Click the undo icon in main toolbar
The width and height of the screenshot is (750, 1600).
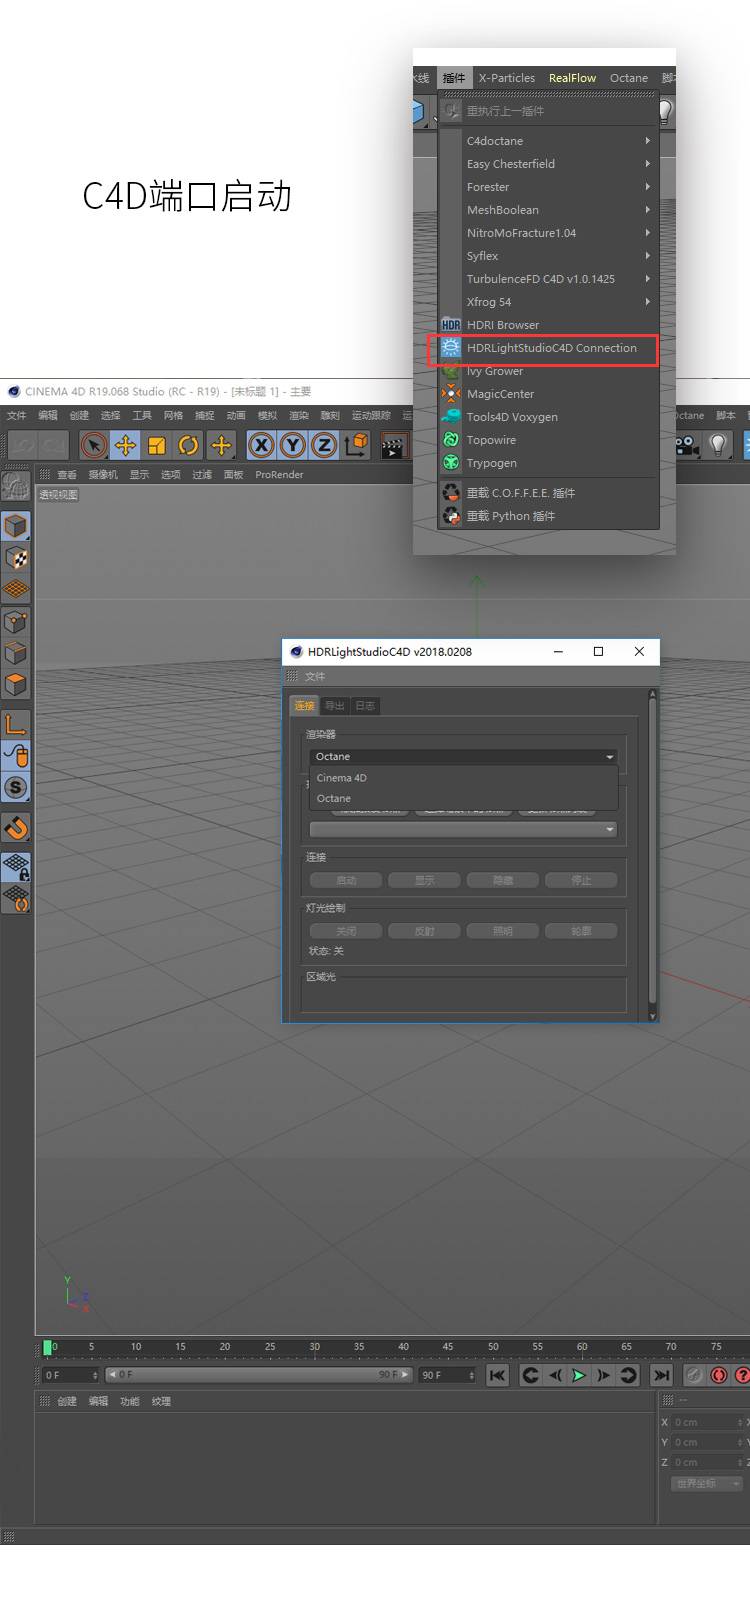coord(22,445)
